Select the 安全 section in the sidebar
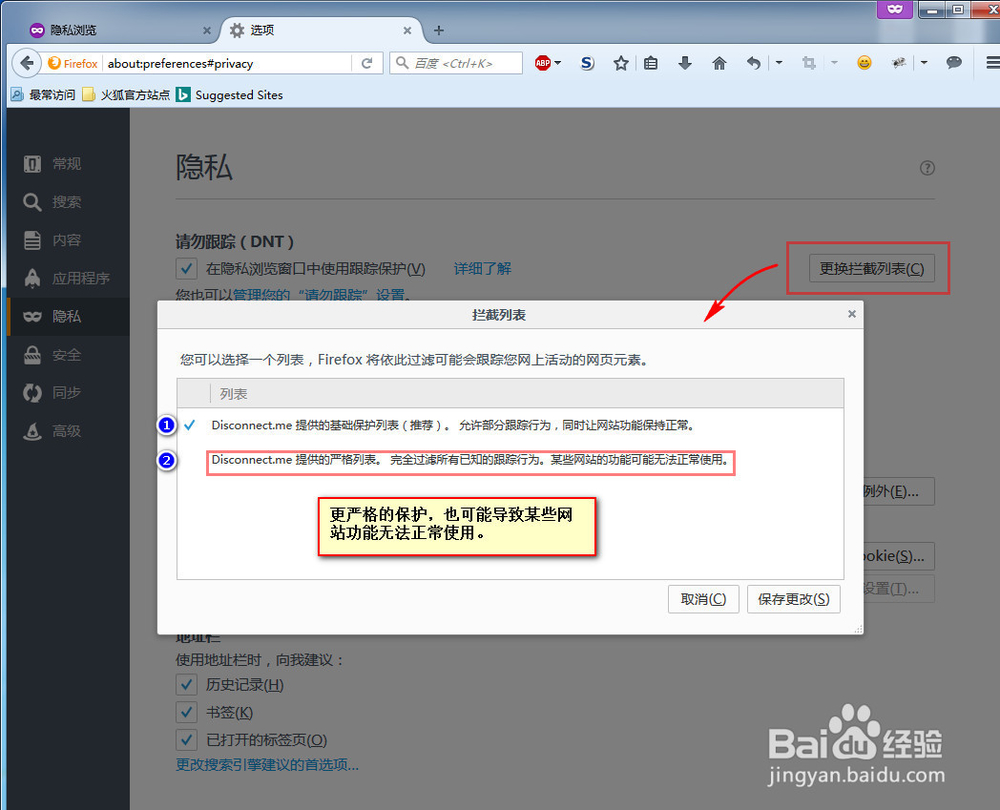The image size is (1000, 810). point(67,355)
